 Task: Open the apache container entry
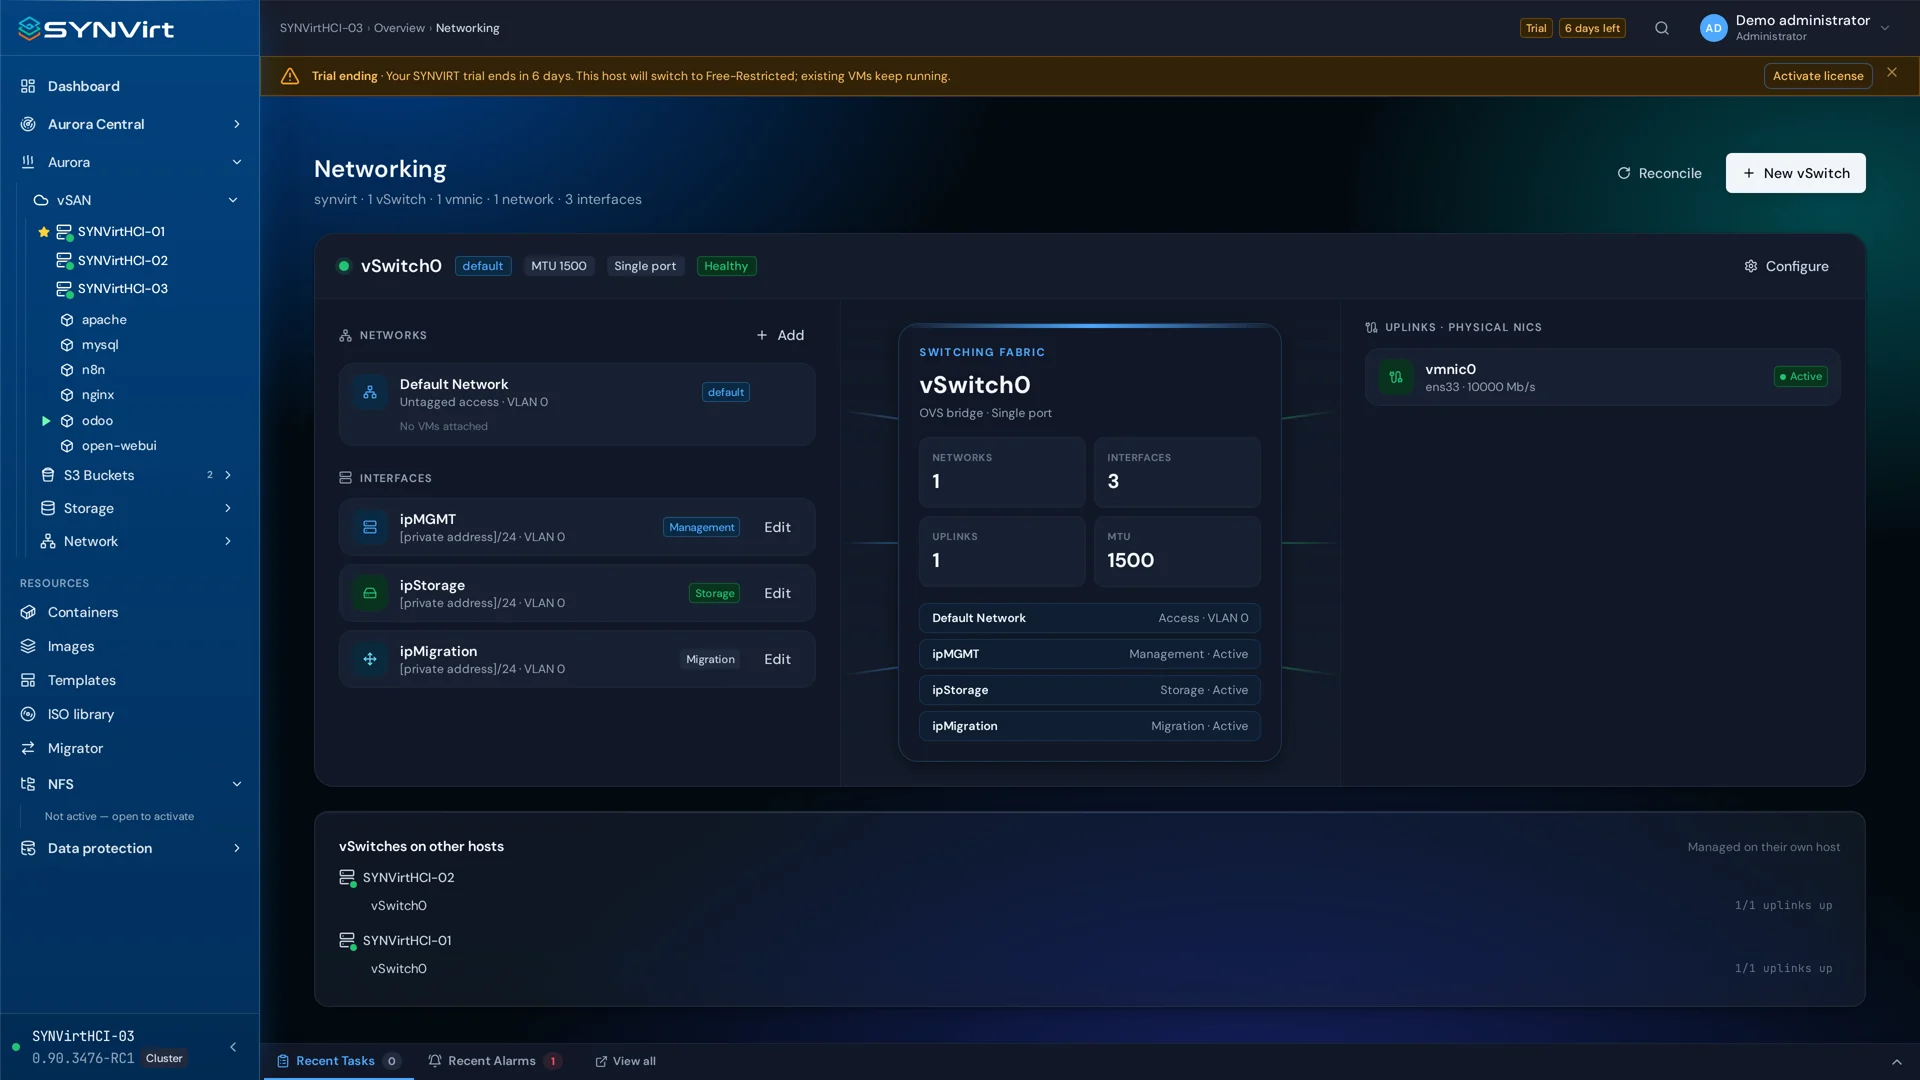pos(104,320)
